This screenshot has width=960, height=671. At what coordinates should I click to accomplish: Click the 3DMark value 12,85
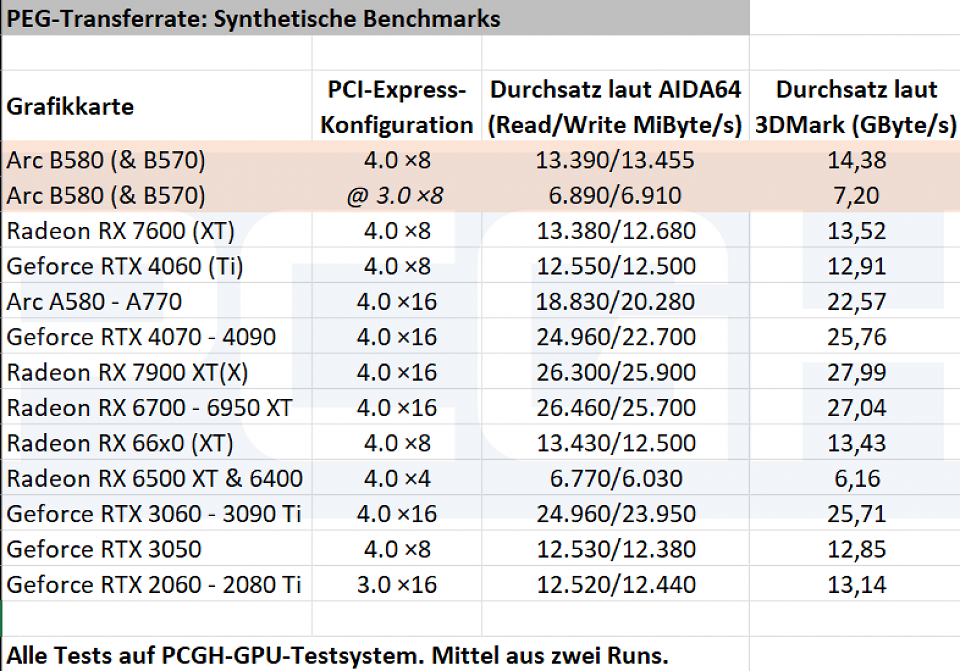pos(855,549)
